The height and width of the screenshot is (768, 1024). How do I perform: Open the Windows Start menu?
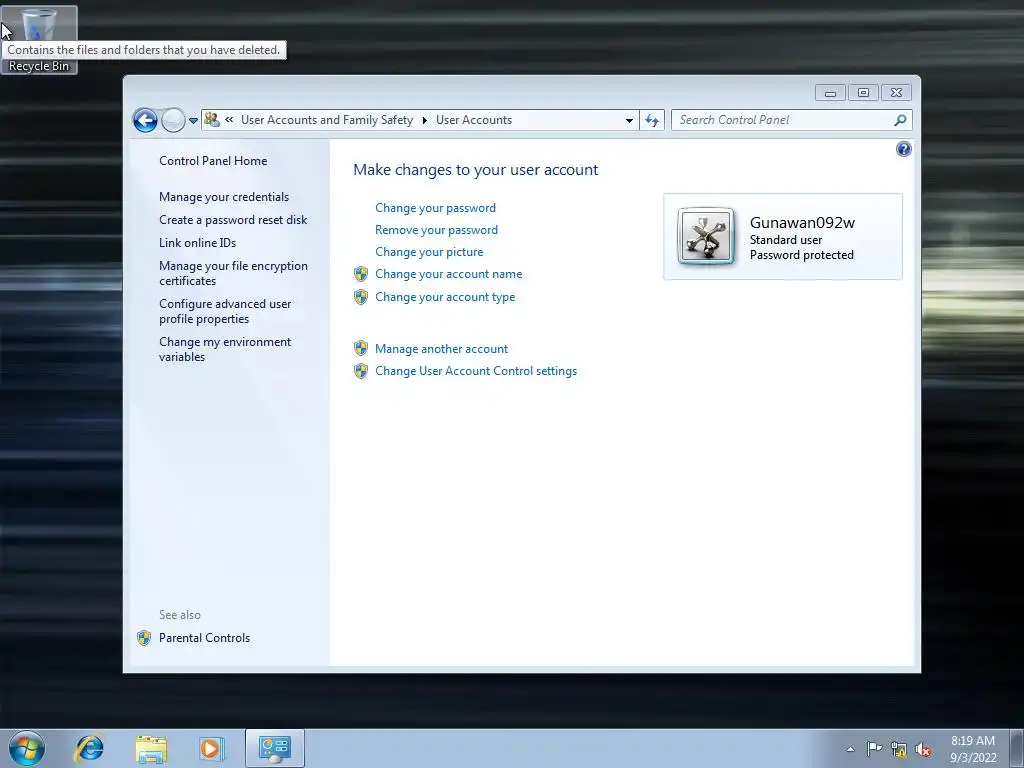(27, 748)
